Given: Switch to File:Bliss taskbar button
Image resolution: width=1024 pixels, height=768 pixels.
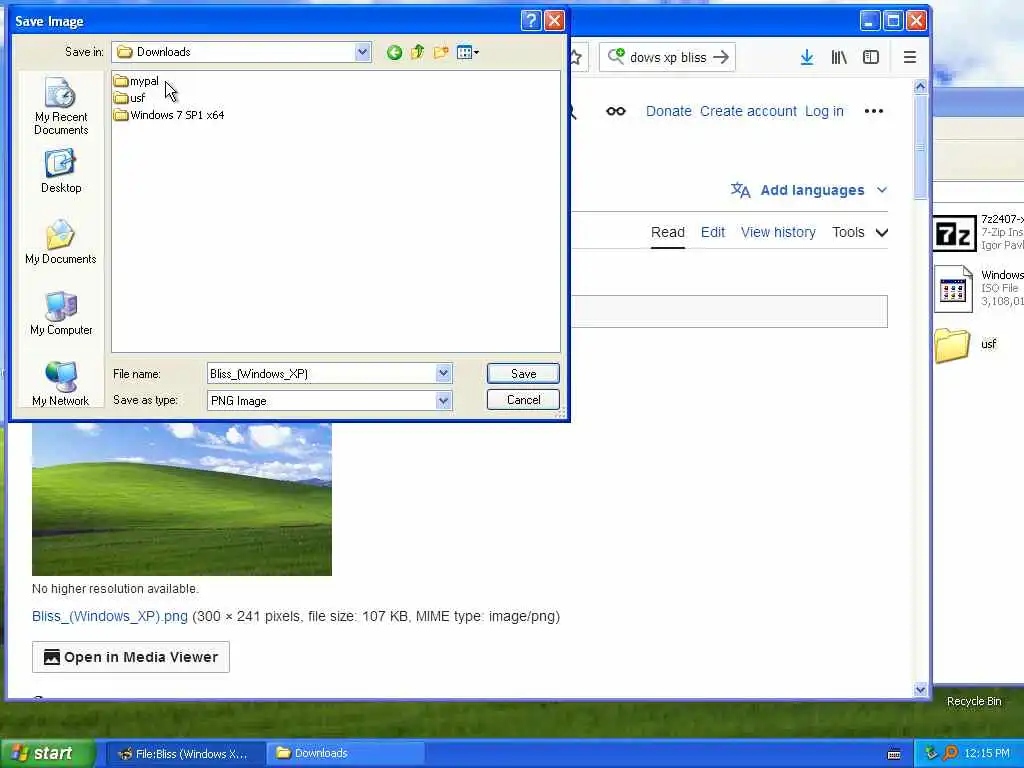Looking at the screenshot, I should click(x=185, y=754).
